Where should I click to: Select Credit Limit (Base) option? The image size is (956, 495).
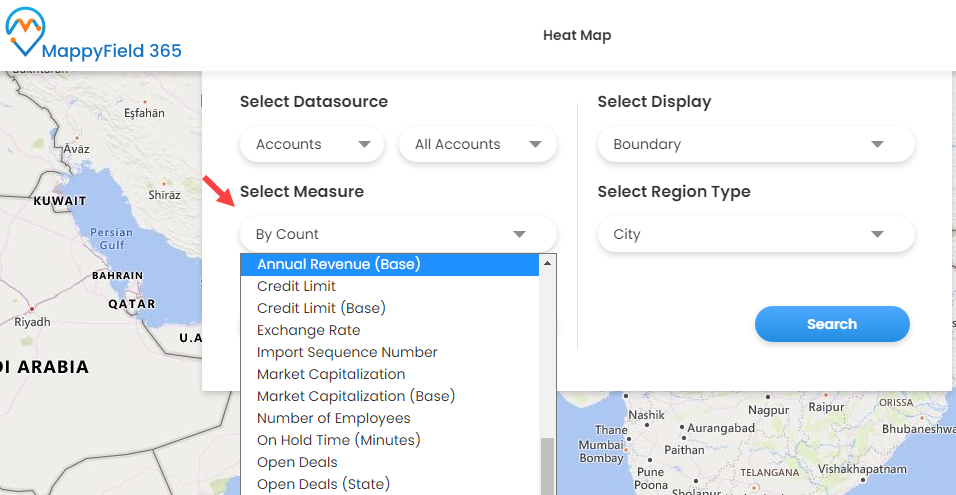pyautogui.click(x=321, y=308)
